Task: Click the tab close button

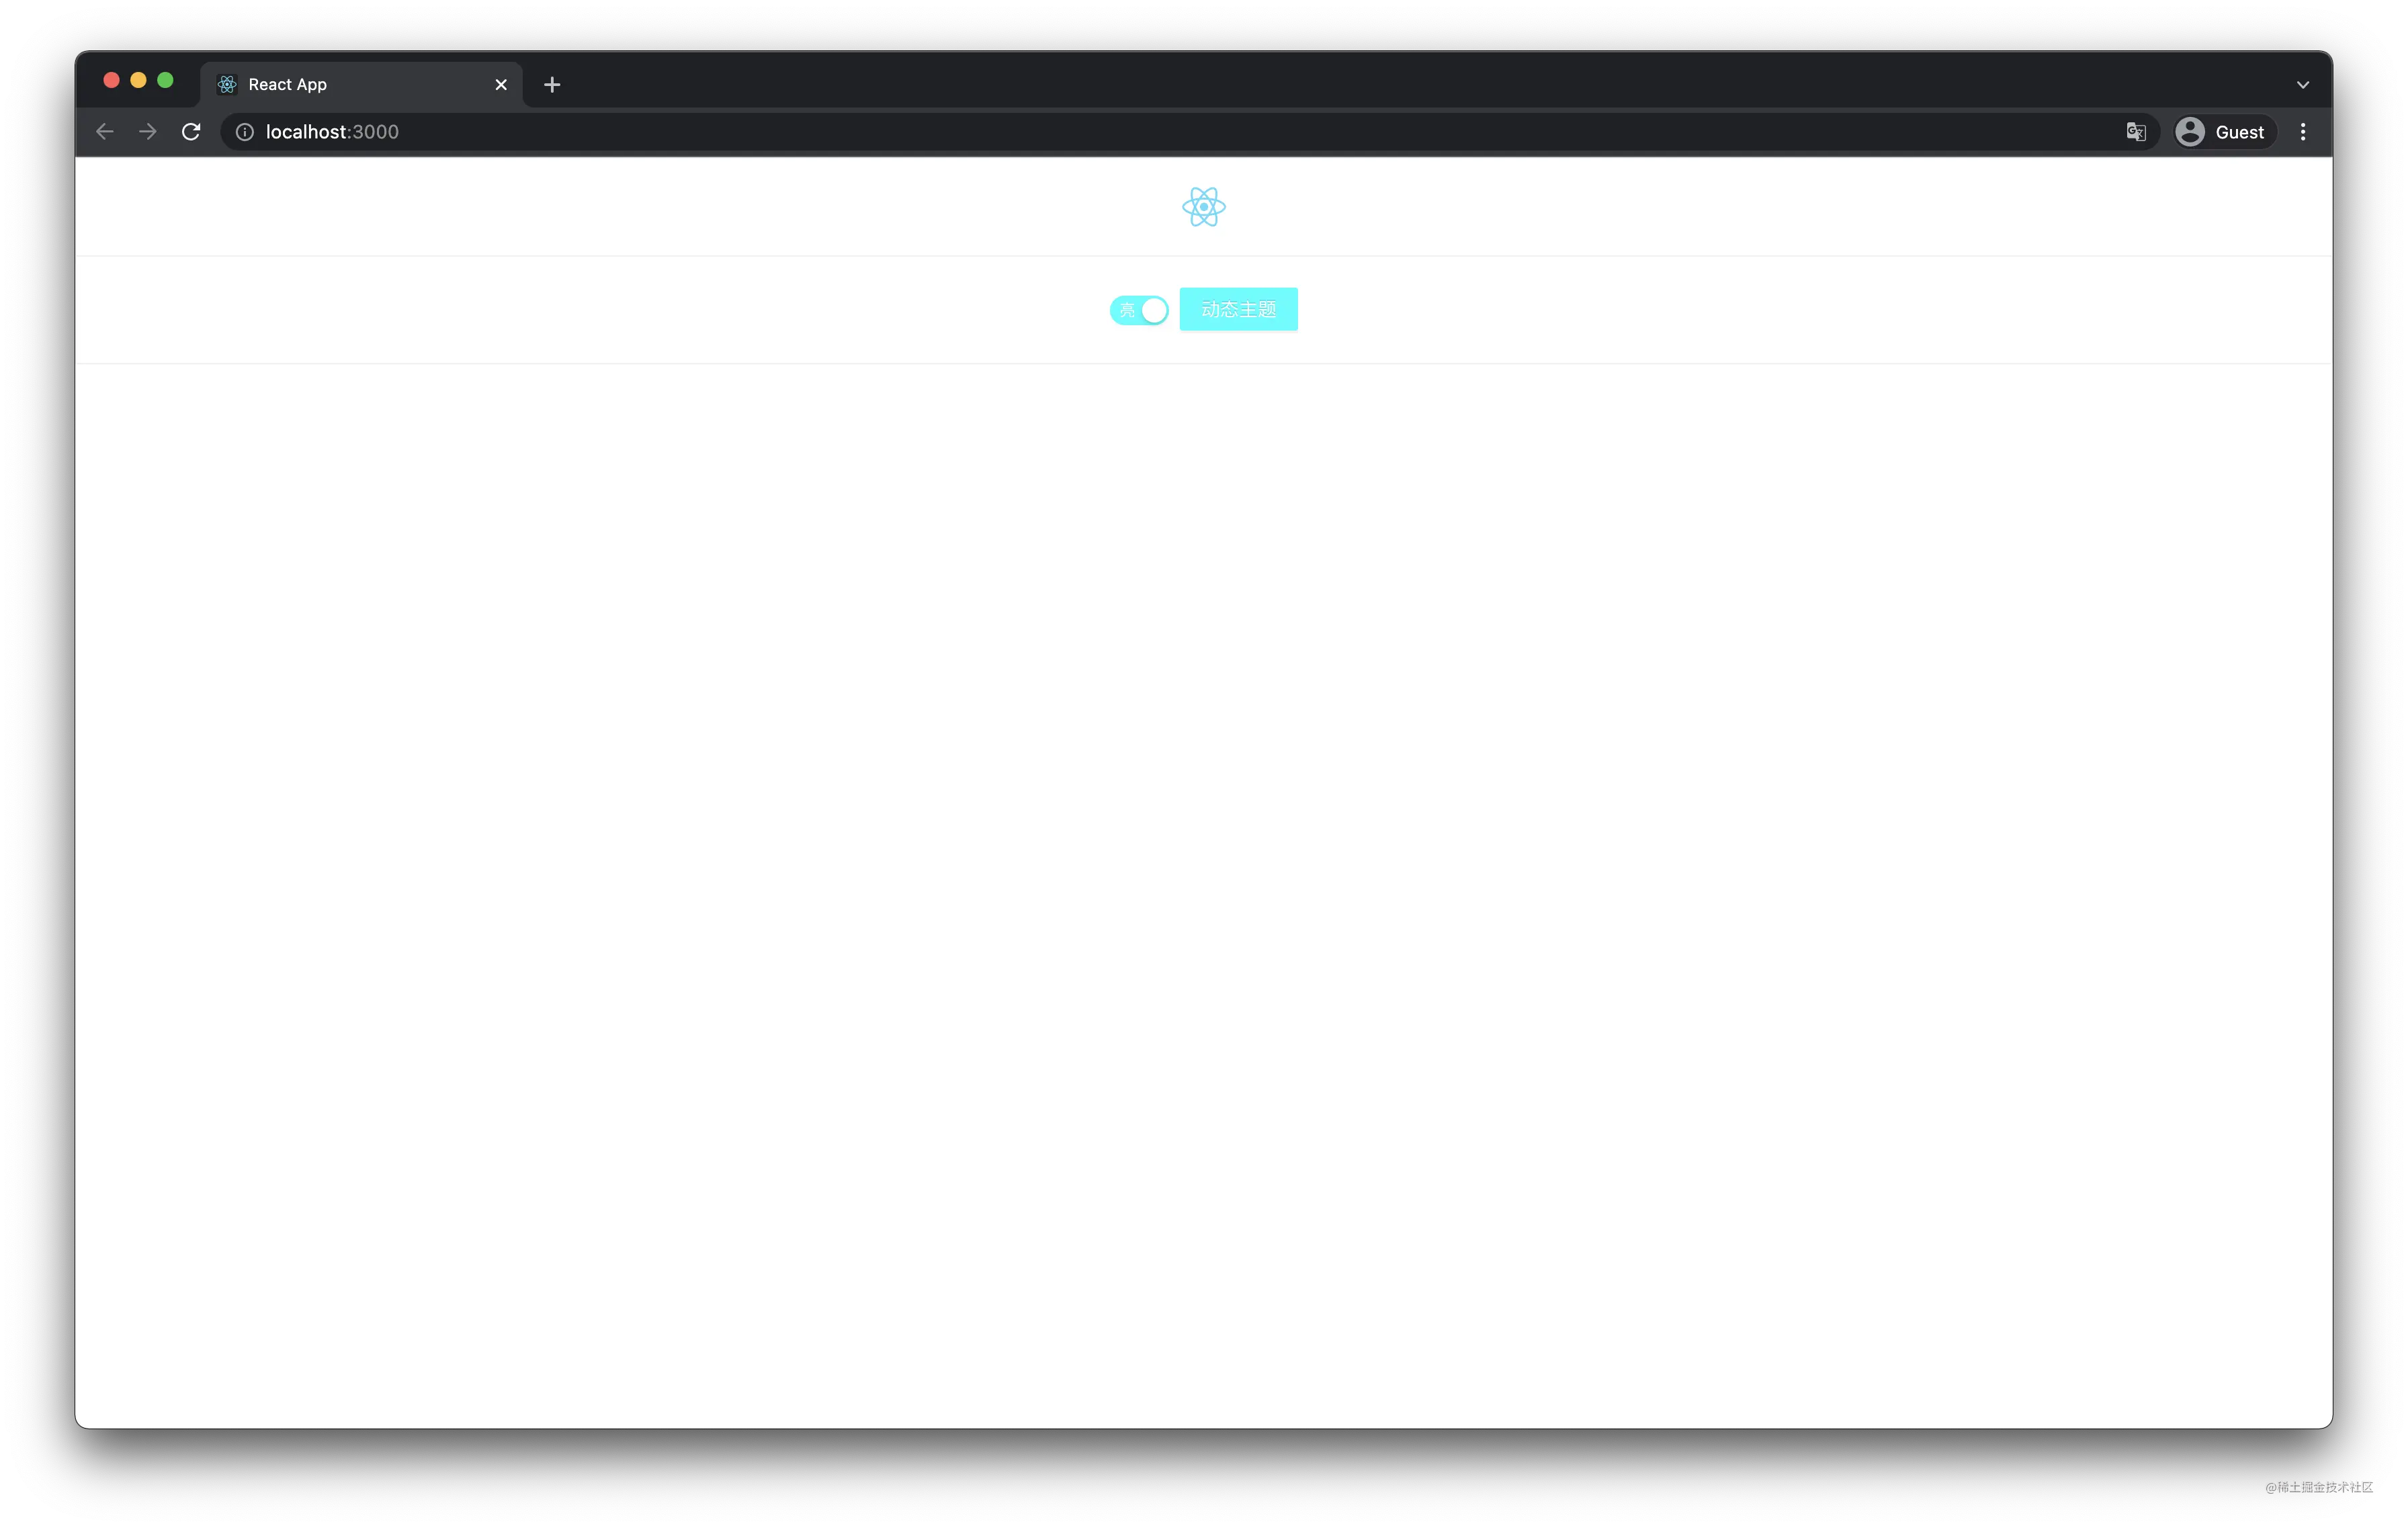Action: point(500,83)
